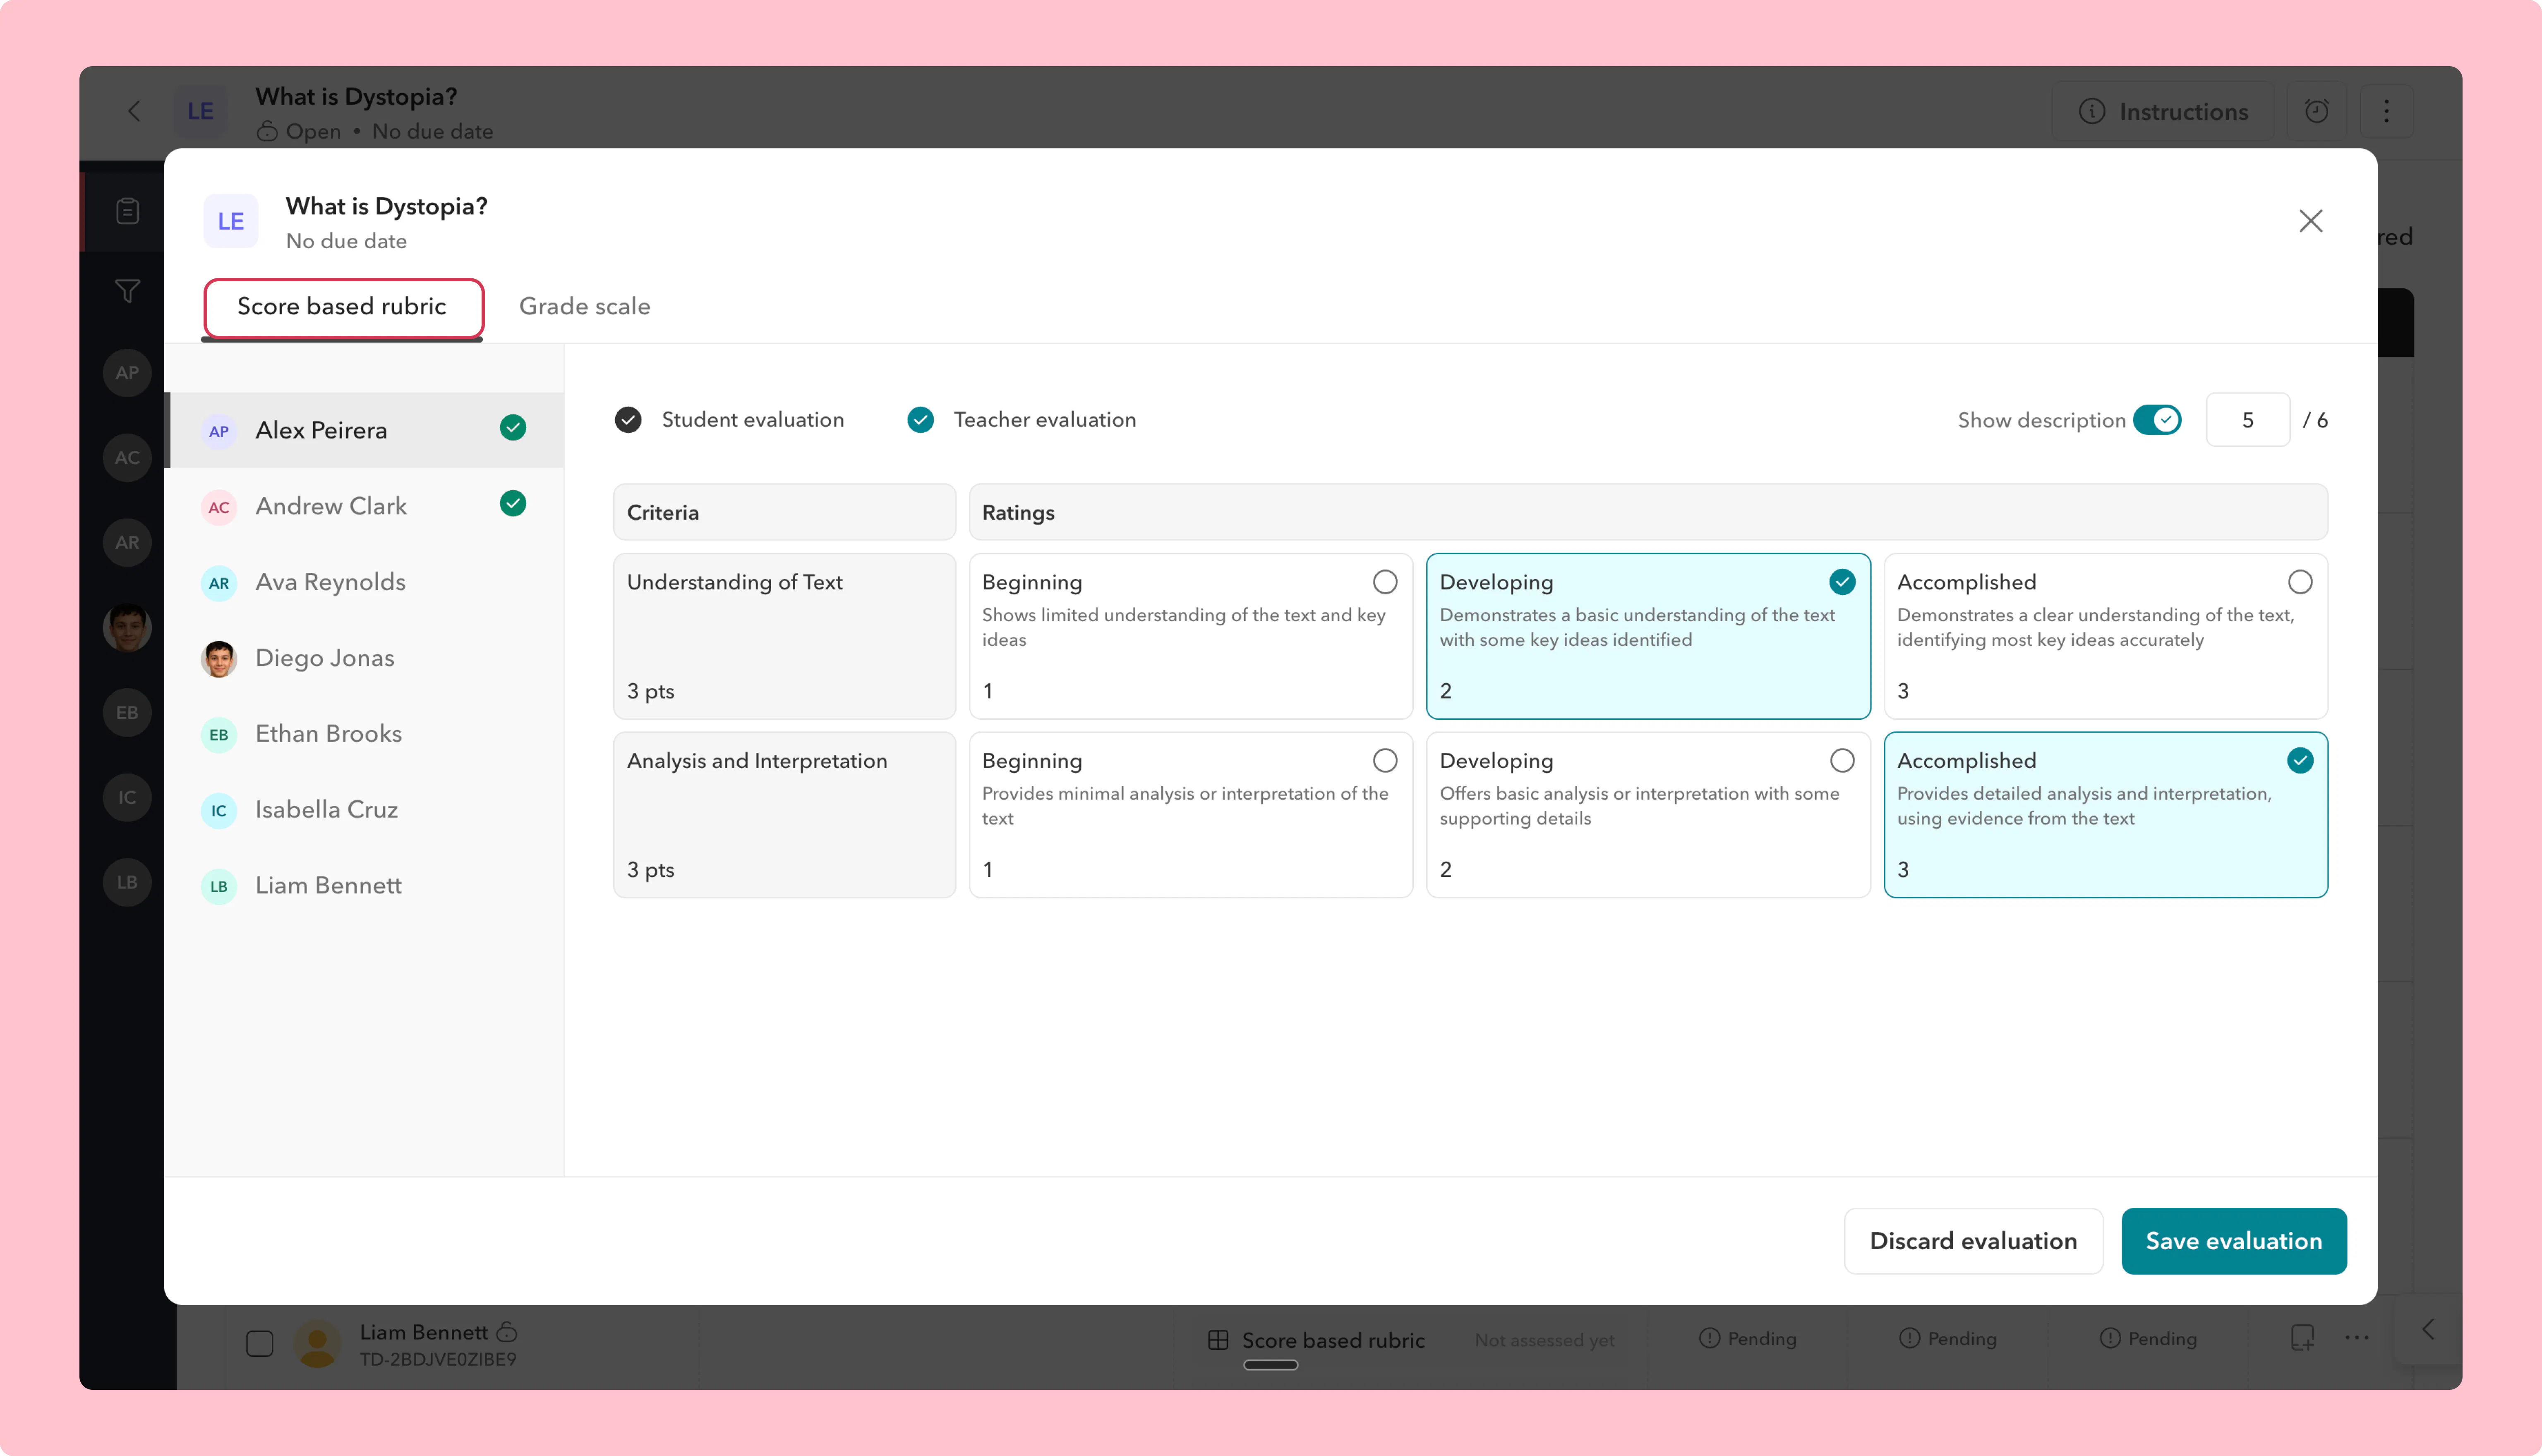Click the Analysis and Interpretation criteria cell

coord(784,815)
